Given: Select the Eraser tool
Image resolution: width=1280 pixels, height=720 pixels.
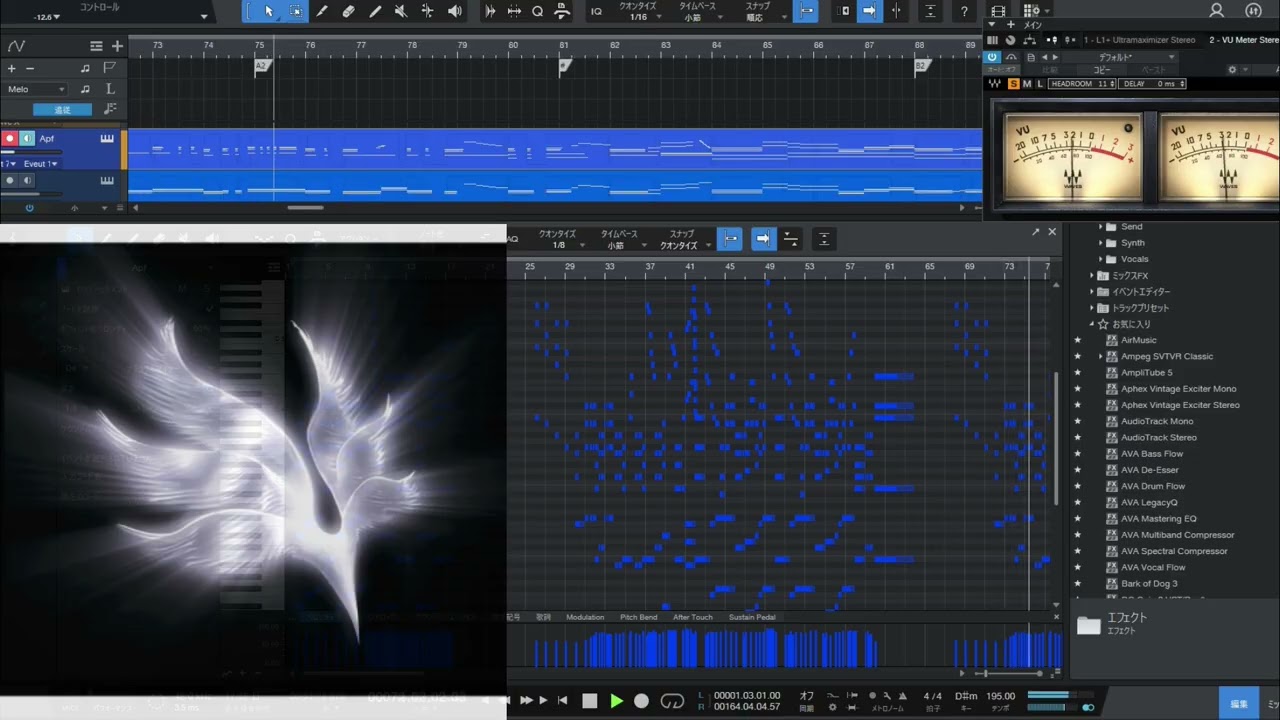Looking at the screenshot, I should click(348, 11).
